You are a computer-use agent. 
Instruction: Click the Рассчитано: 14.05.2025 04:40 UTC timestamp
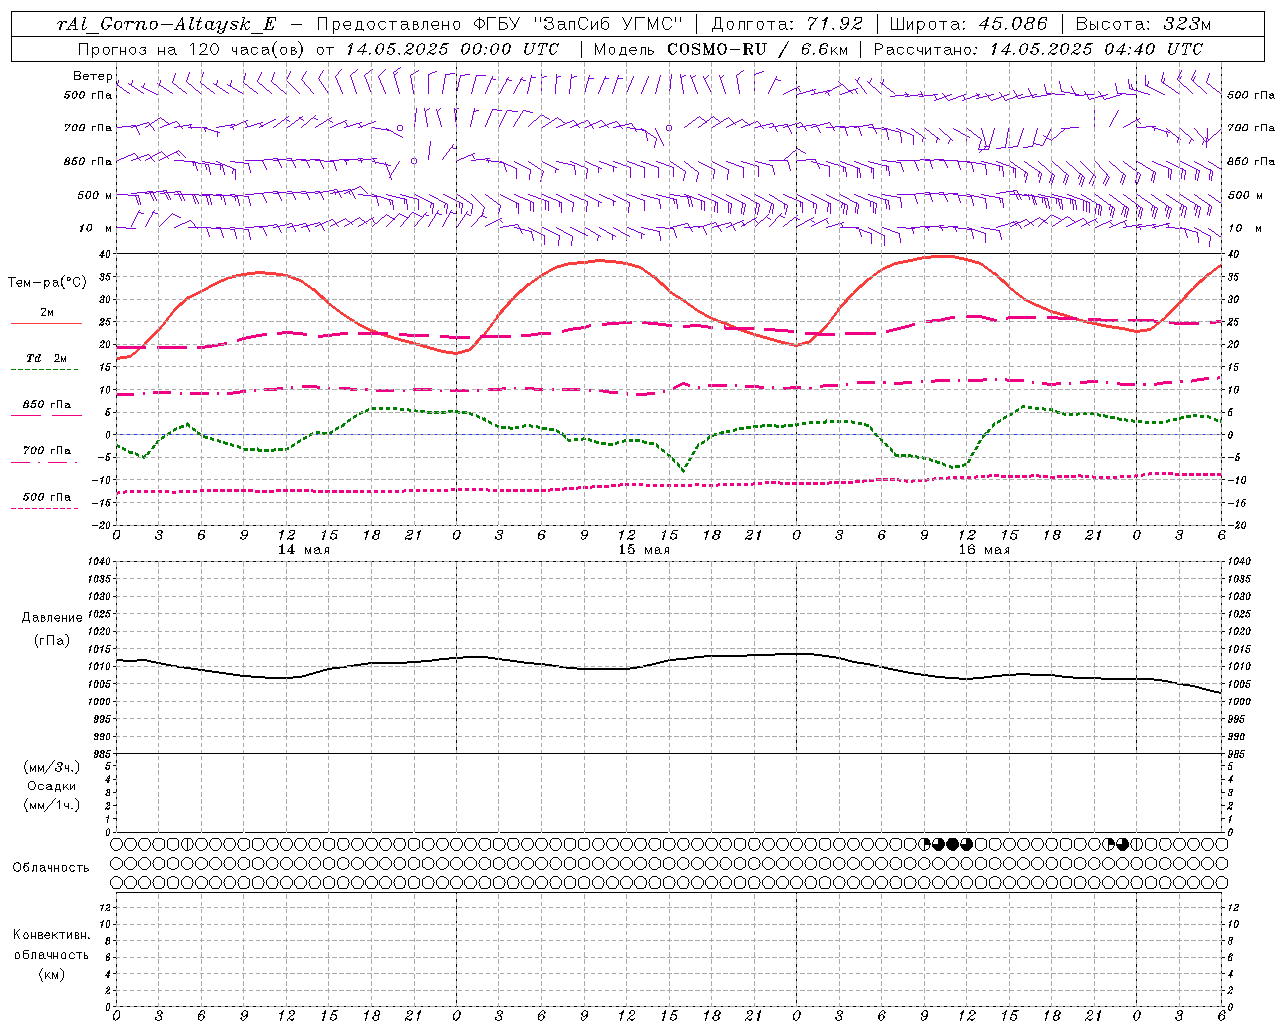[x=1039, y=49]
